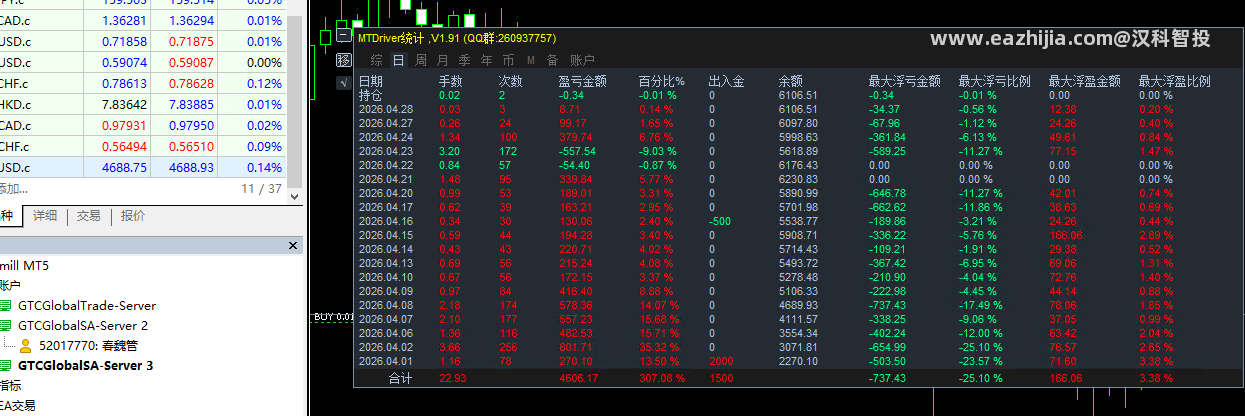Open the 币 currency tab

(509, 60)
